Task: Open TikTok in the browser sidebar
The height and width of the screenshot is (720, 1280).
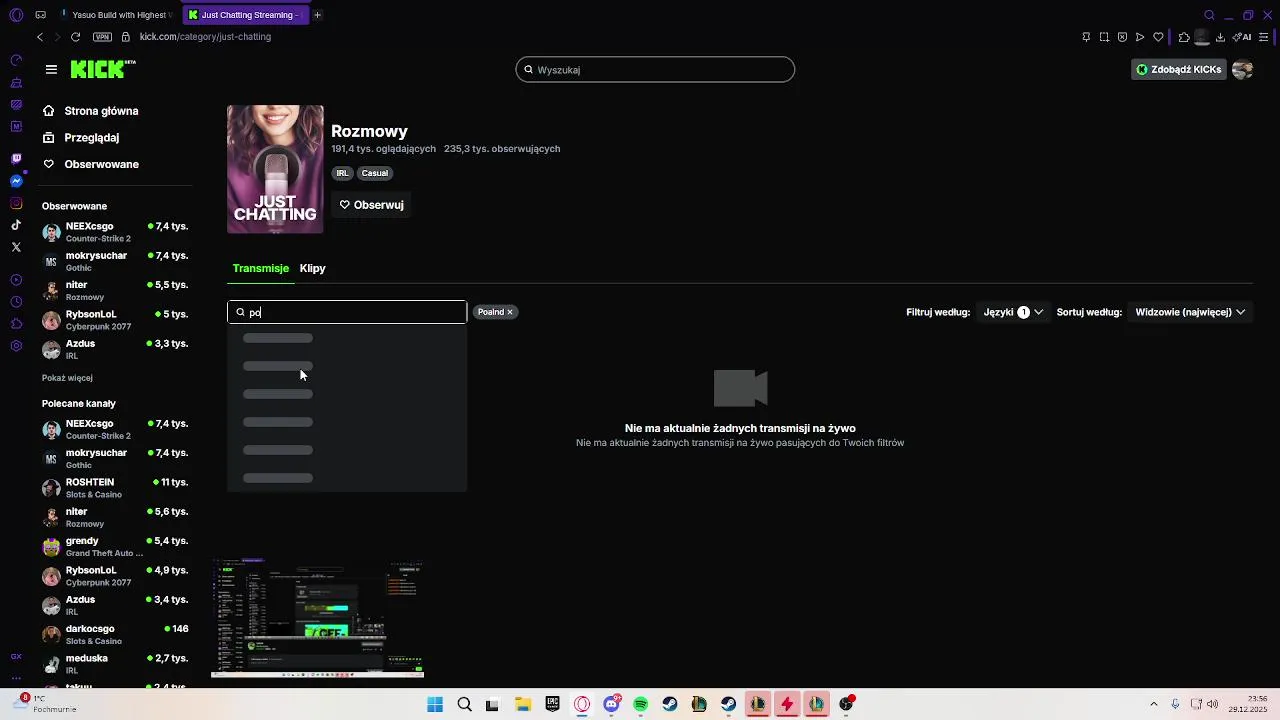Action: click(x=16, y=225)
